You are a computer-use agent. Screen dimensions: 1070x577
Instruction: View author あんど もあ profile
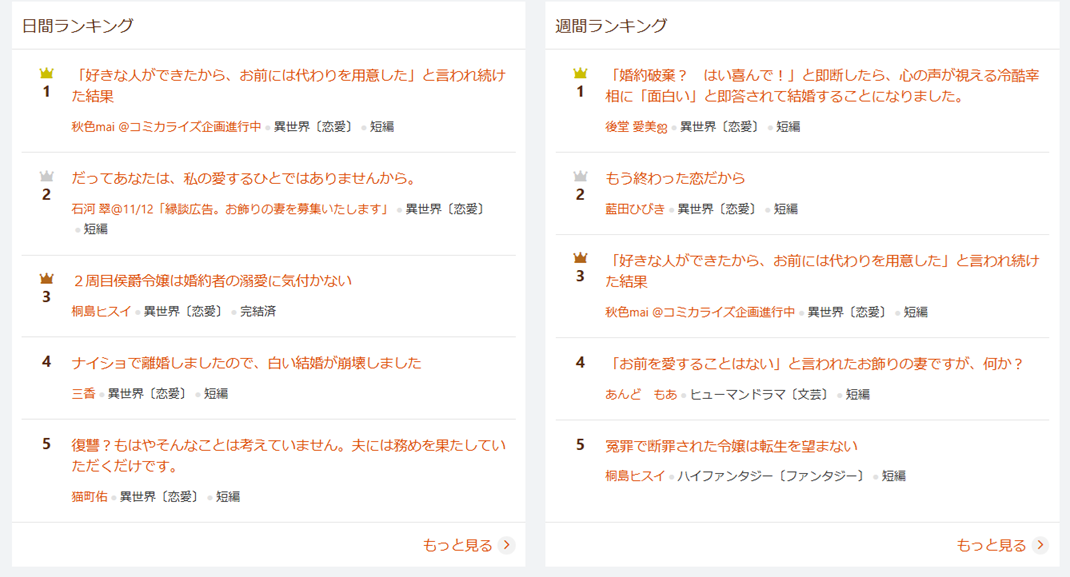pos(641,394)
